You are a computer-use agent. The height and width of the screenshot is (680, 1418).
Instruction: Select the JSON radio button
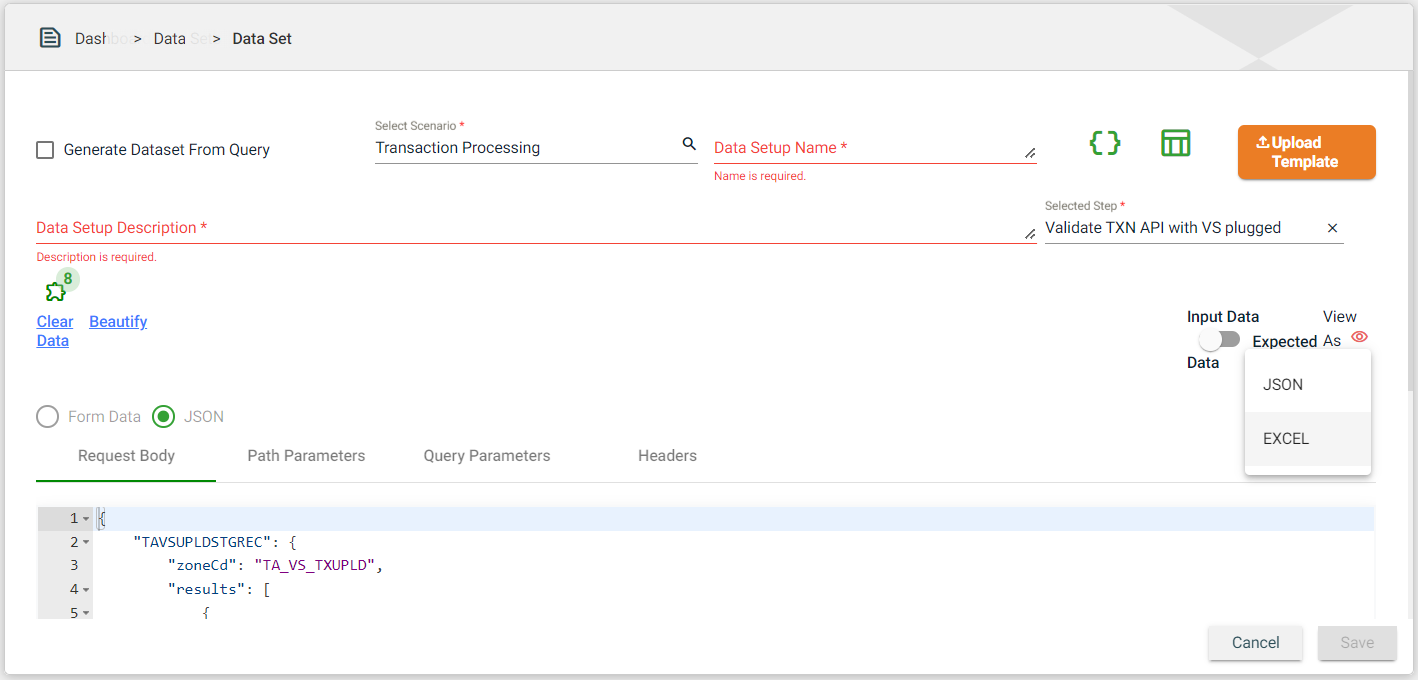coord(163,417)
